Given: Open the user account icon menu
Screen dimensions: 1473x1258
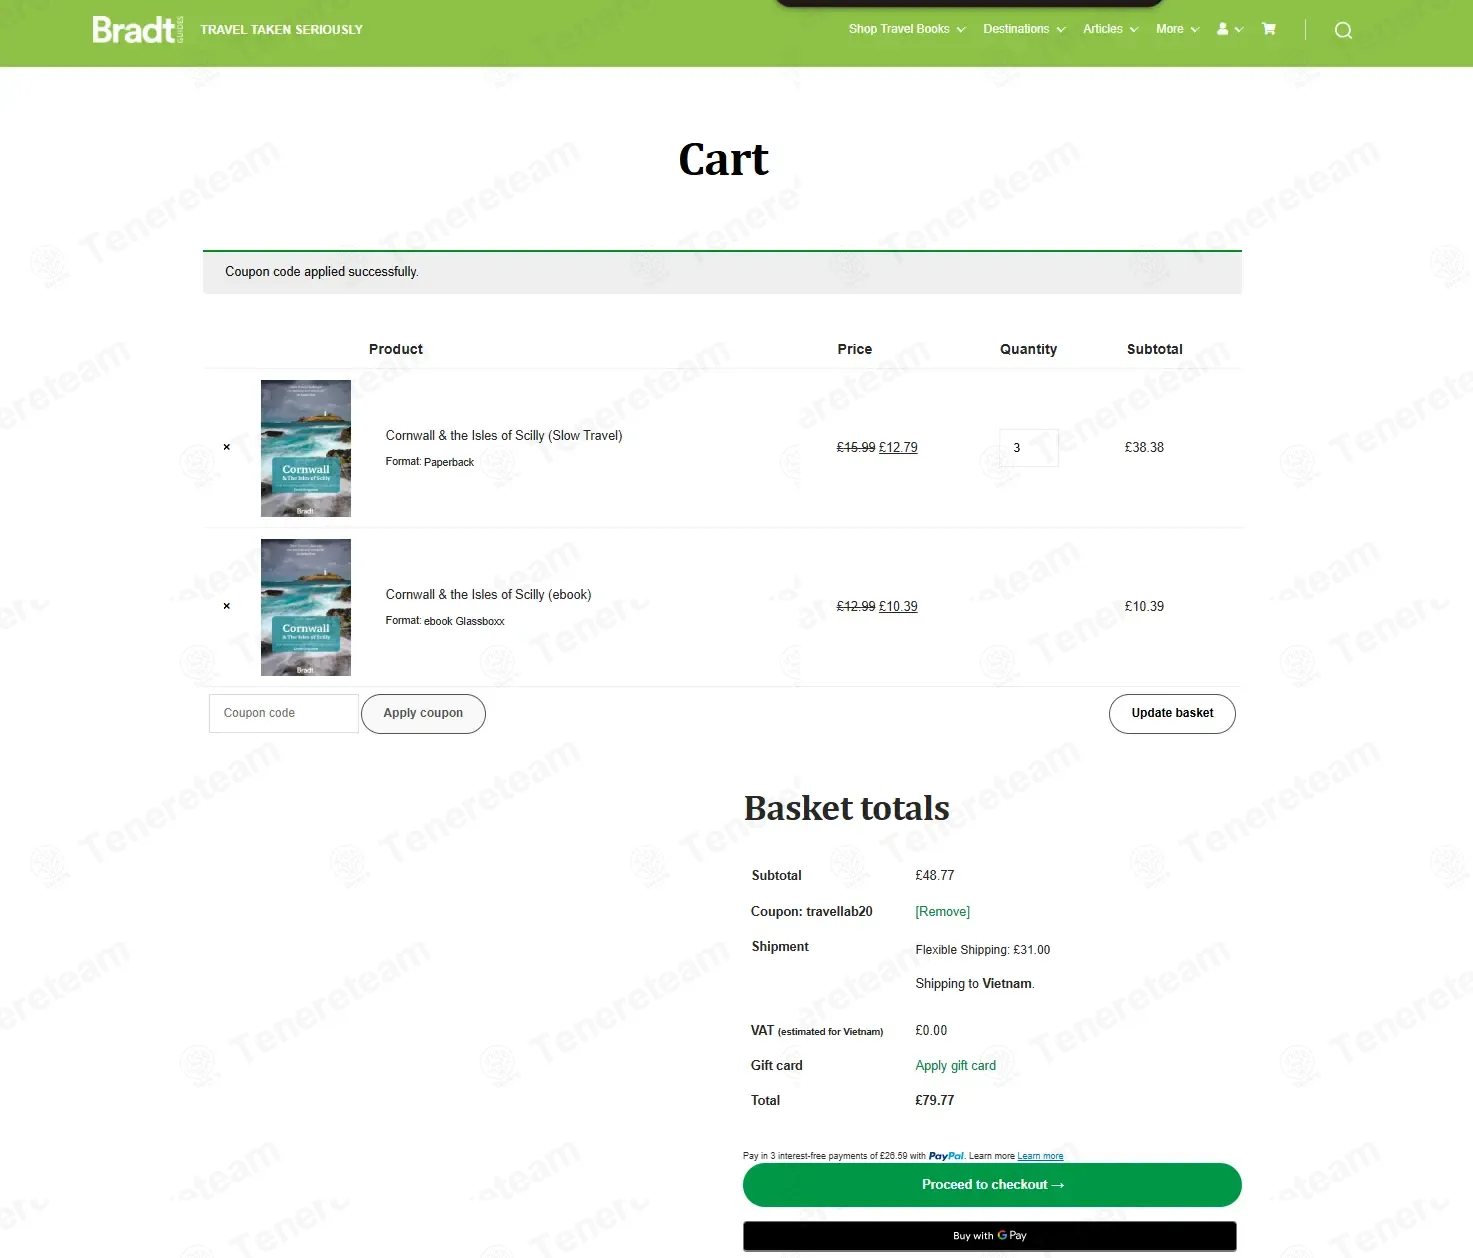Looking at the screenshot, I should (x=1229, y=29).
